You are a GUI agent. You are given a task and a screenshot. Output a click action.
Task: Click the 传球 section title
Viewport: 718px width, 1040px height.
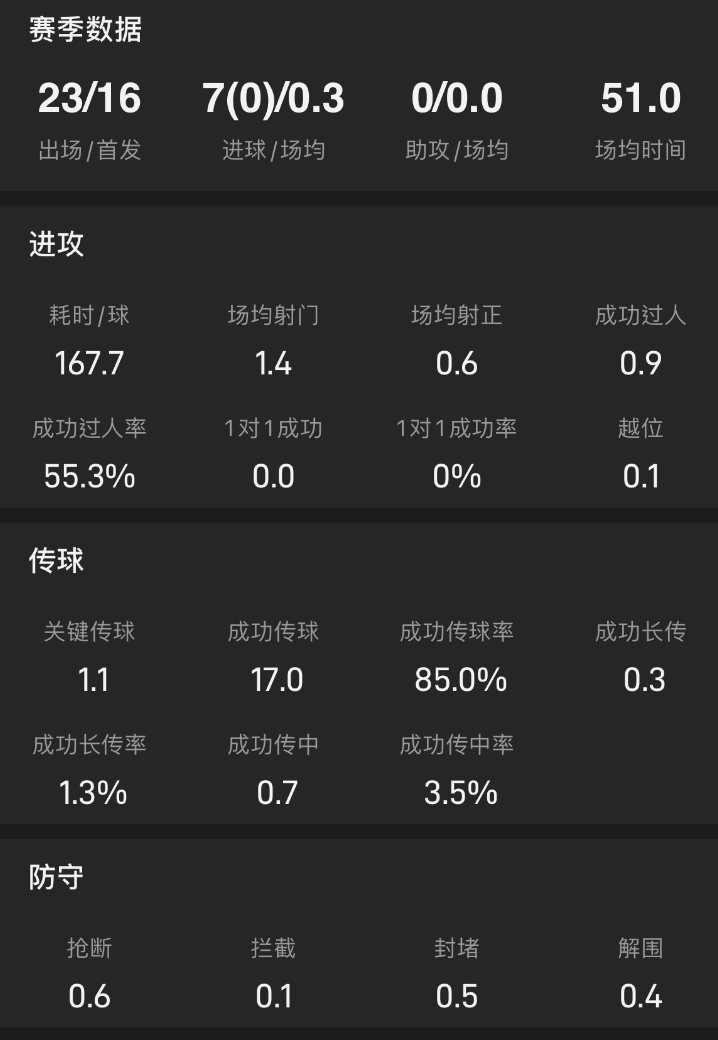pyautogui.click(x=56, y=561)
